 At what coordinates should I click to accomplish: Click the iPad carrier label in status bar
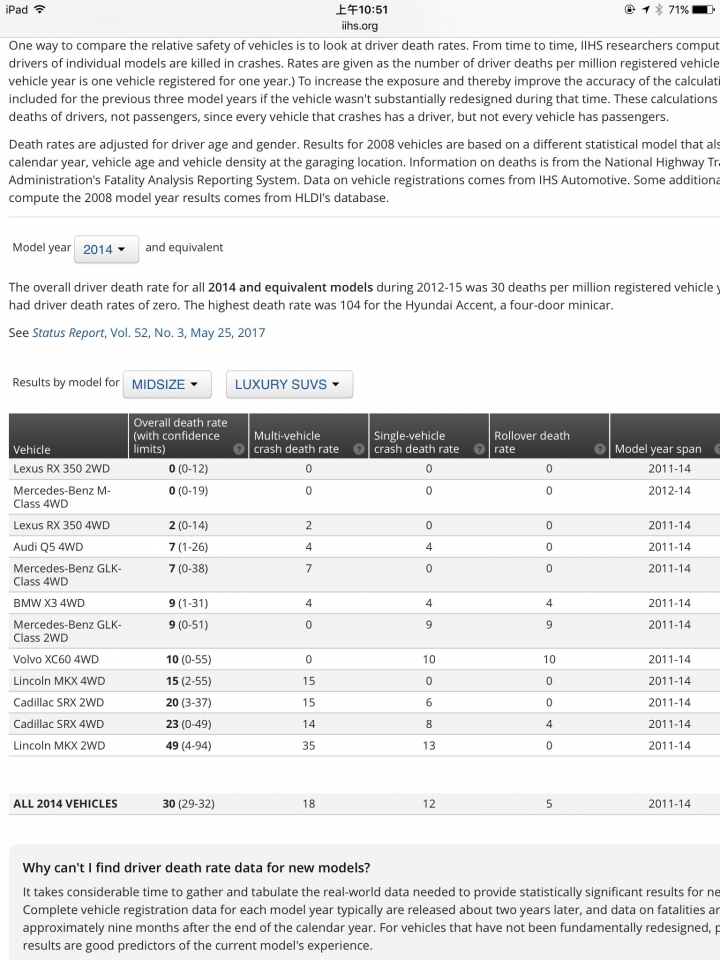(x=17, y=9)
